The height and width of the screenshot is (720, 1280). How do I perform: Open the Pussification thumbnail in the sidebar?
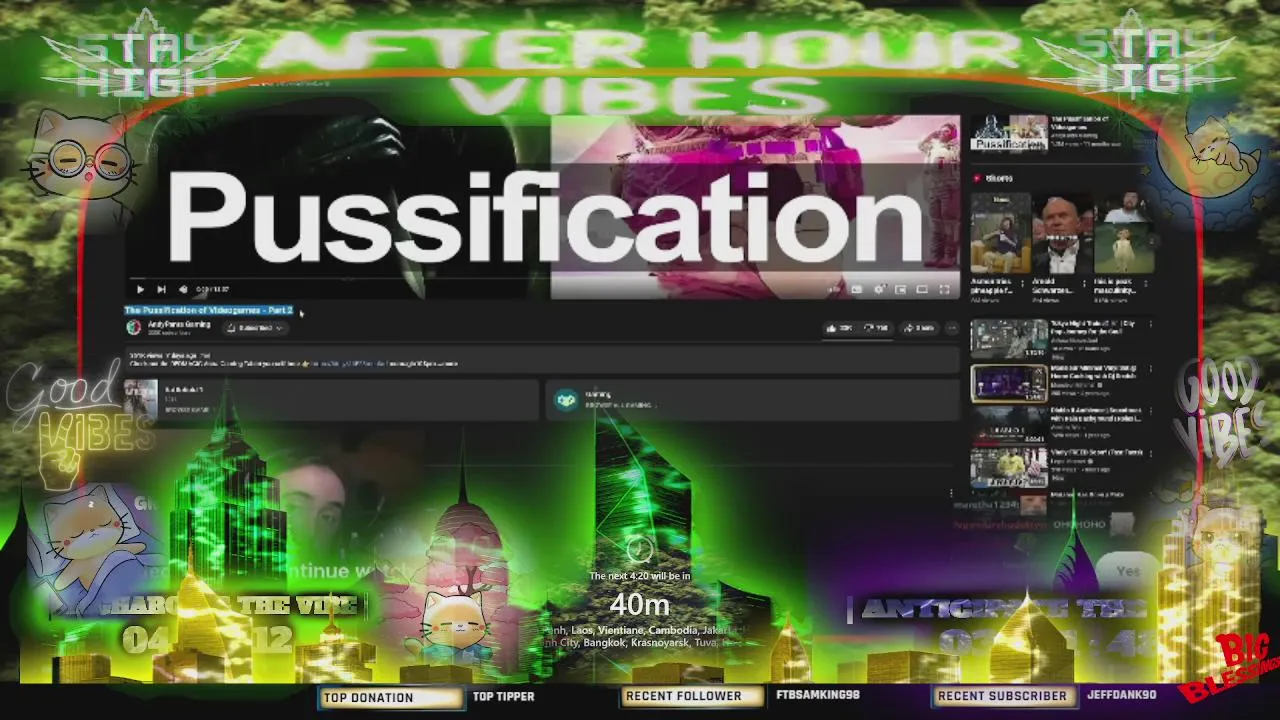click(x=1008, y=133)
